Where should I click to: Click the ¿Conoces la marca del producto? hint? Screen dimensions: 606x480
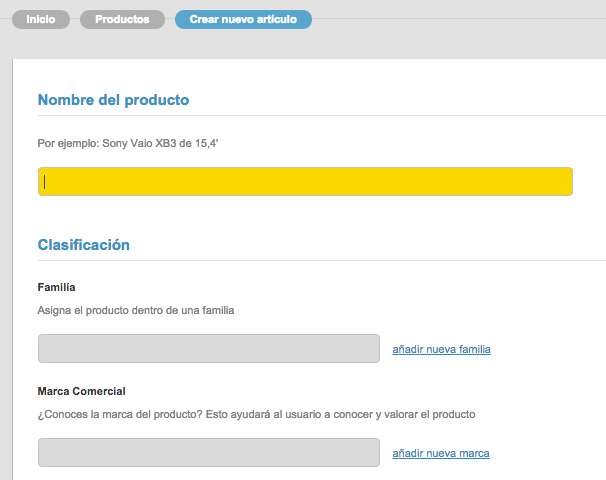pos(256,414)
